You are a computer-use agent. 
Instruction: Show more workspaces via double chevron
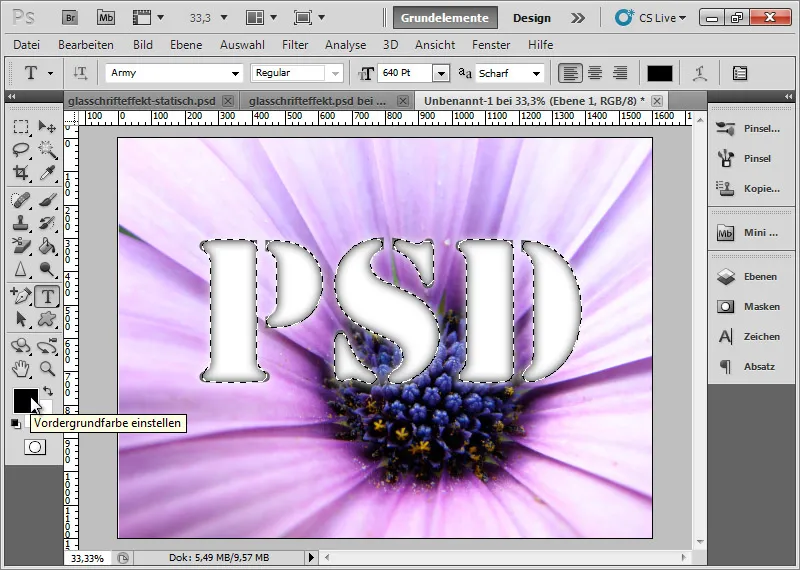click(578, 18)
